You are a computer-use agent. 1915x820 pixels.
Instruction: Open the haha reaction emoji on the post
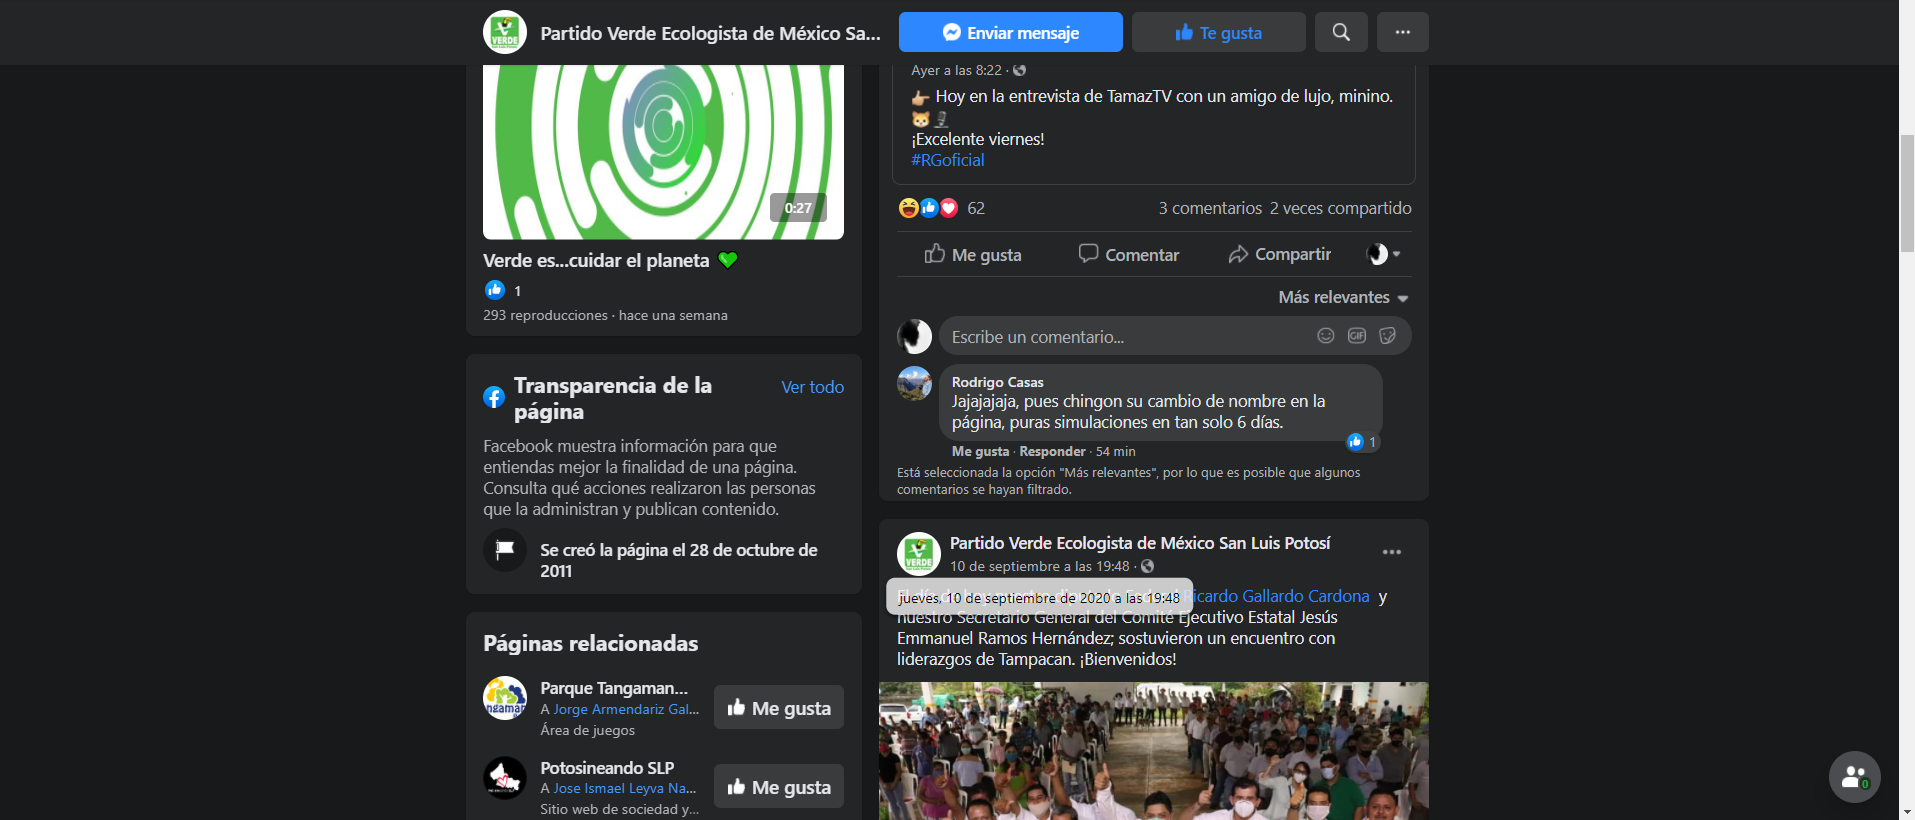[x=908, y=208]
